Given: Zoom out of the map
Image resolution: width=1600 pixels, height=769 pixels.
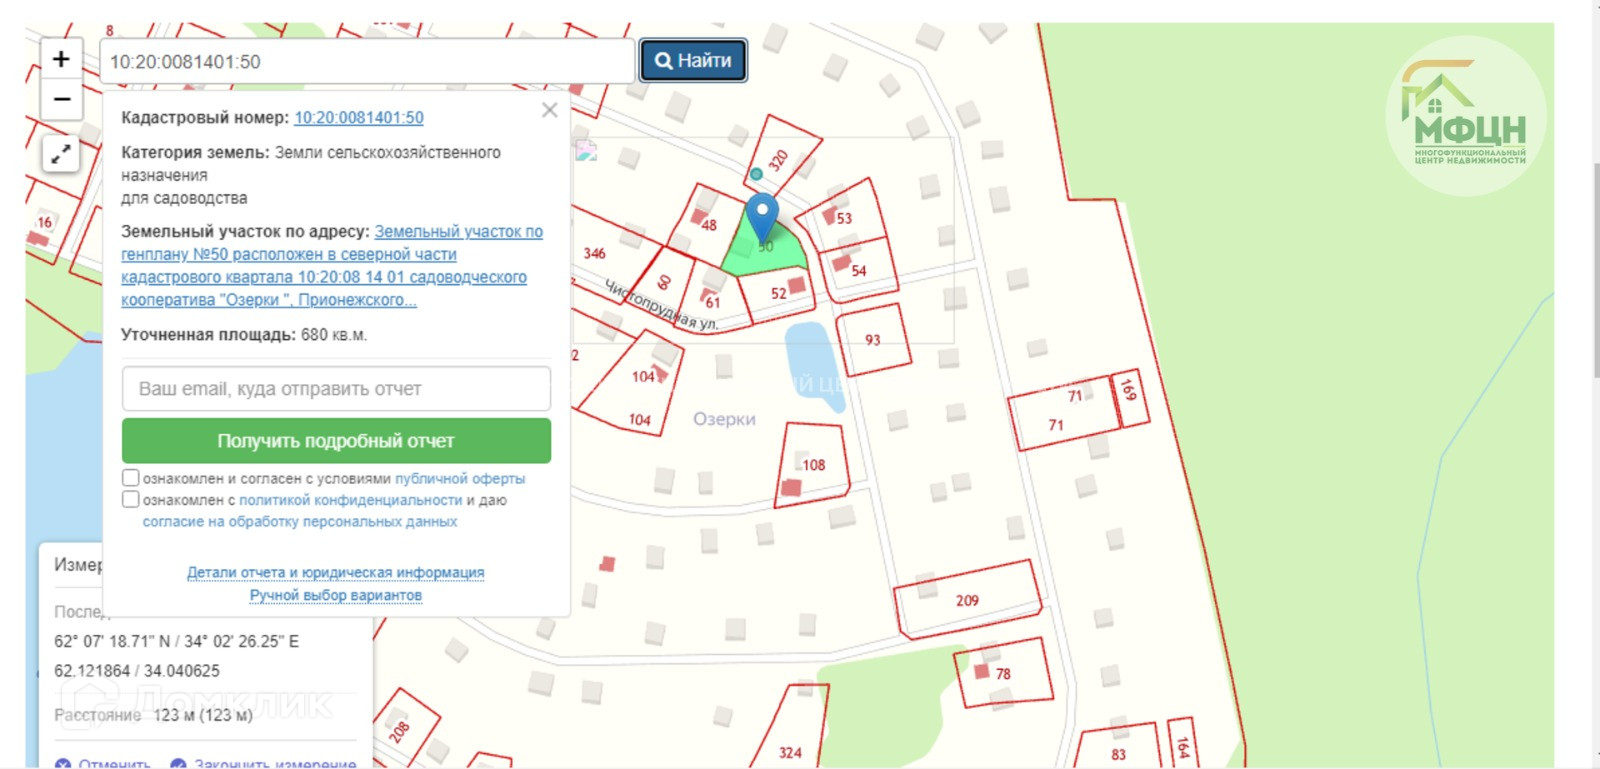Looking at the screenshot, I should [61, 99].
